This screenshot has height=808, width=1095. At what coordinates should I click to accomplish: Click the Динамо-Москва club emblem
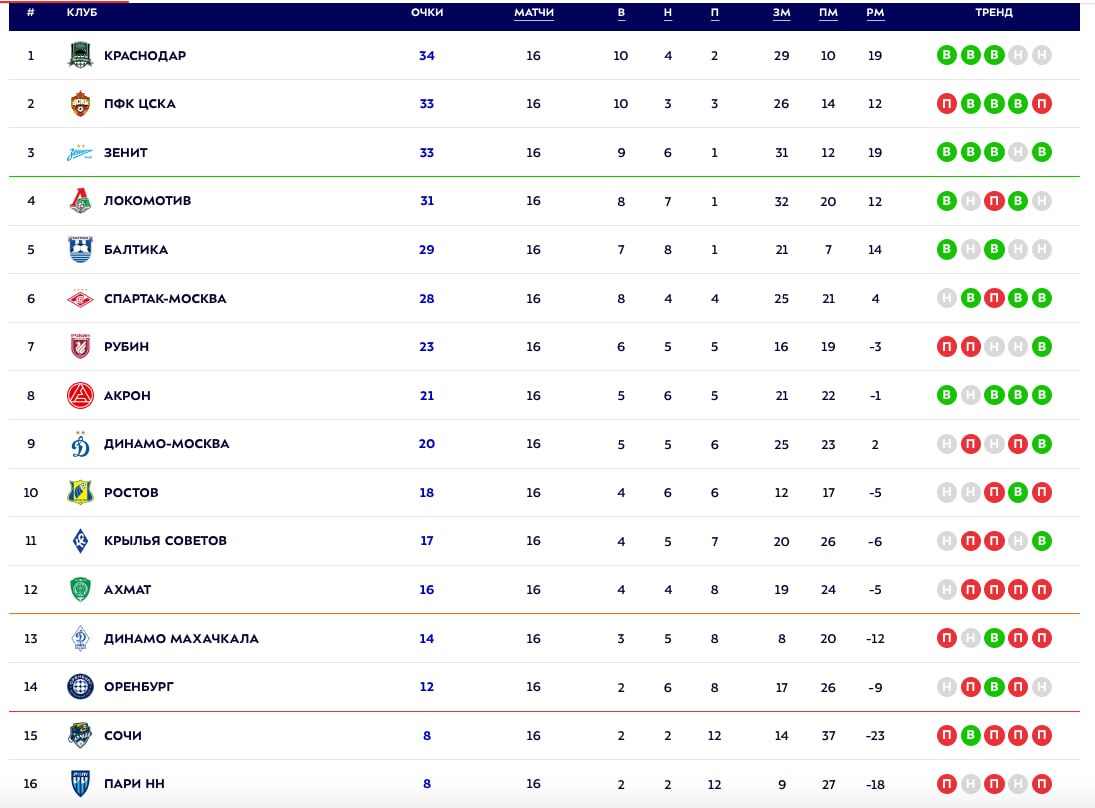coord(80,443)
